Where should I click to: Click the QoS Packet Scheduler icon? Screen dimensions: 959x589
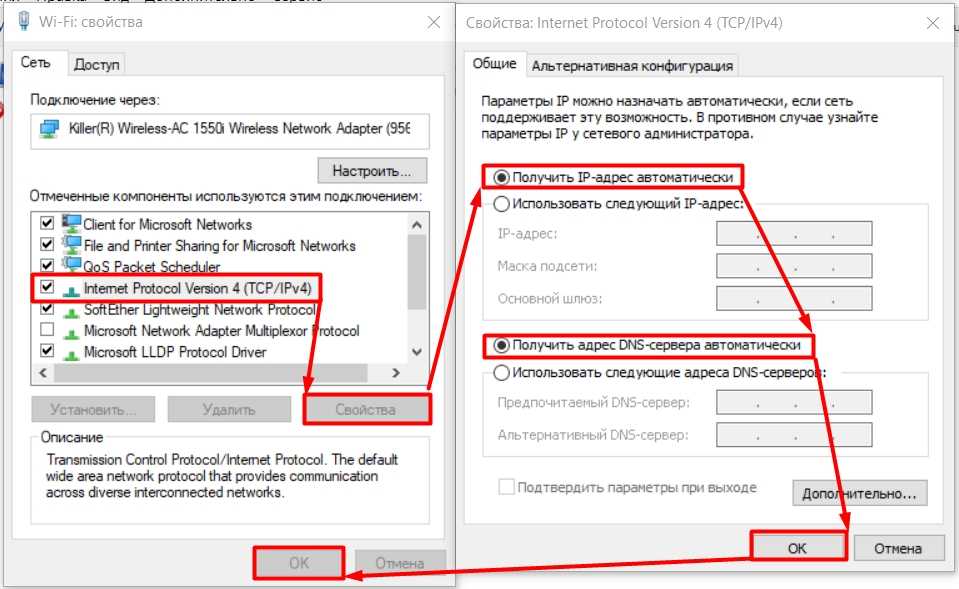tap(71, 267)
